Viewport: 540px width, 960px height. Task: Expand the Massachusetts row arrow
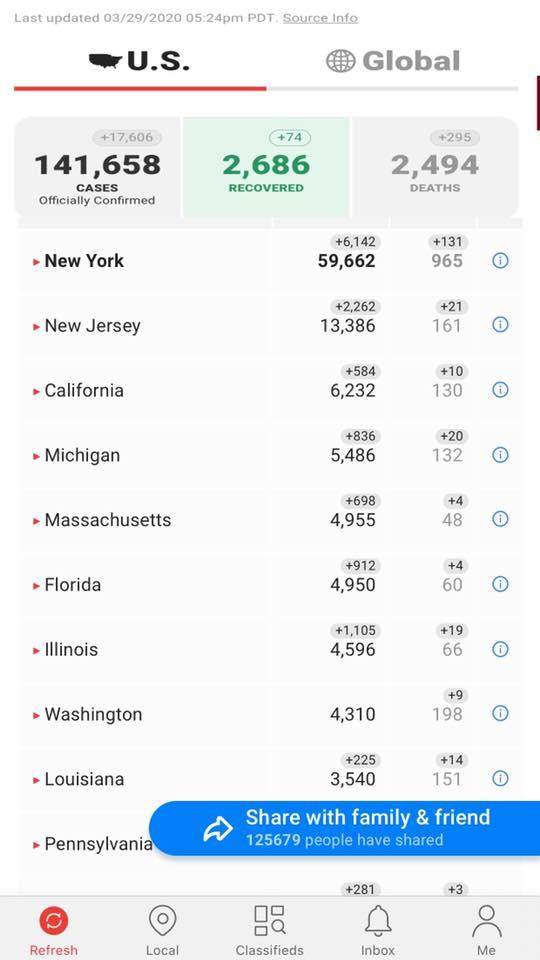pyautogui.click(x=36, y=521)
